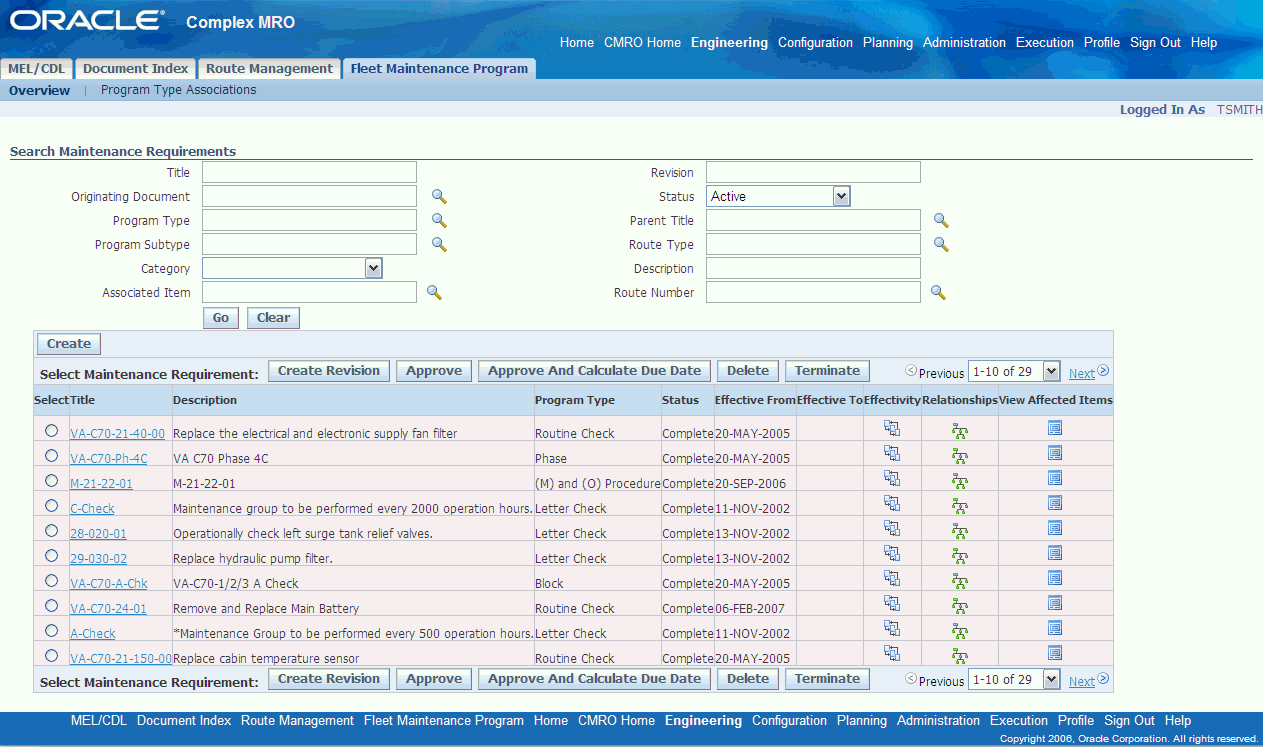Click the top Previous page arrow icon
This screenshot has height=747, width=1263.
911,370
